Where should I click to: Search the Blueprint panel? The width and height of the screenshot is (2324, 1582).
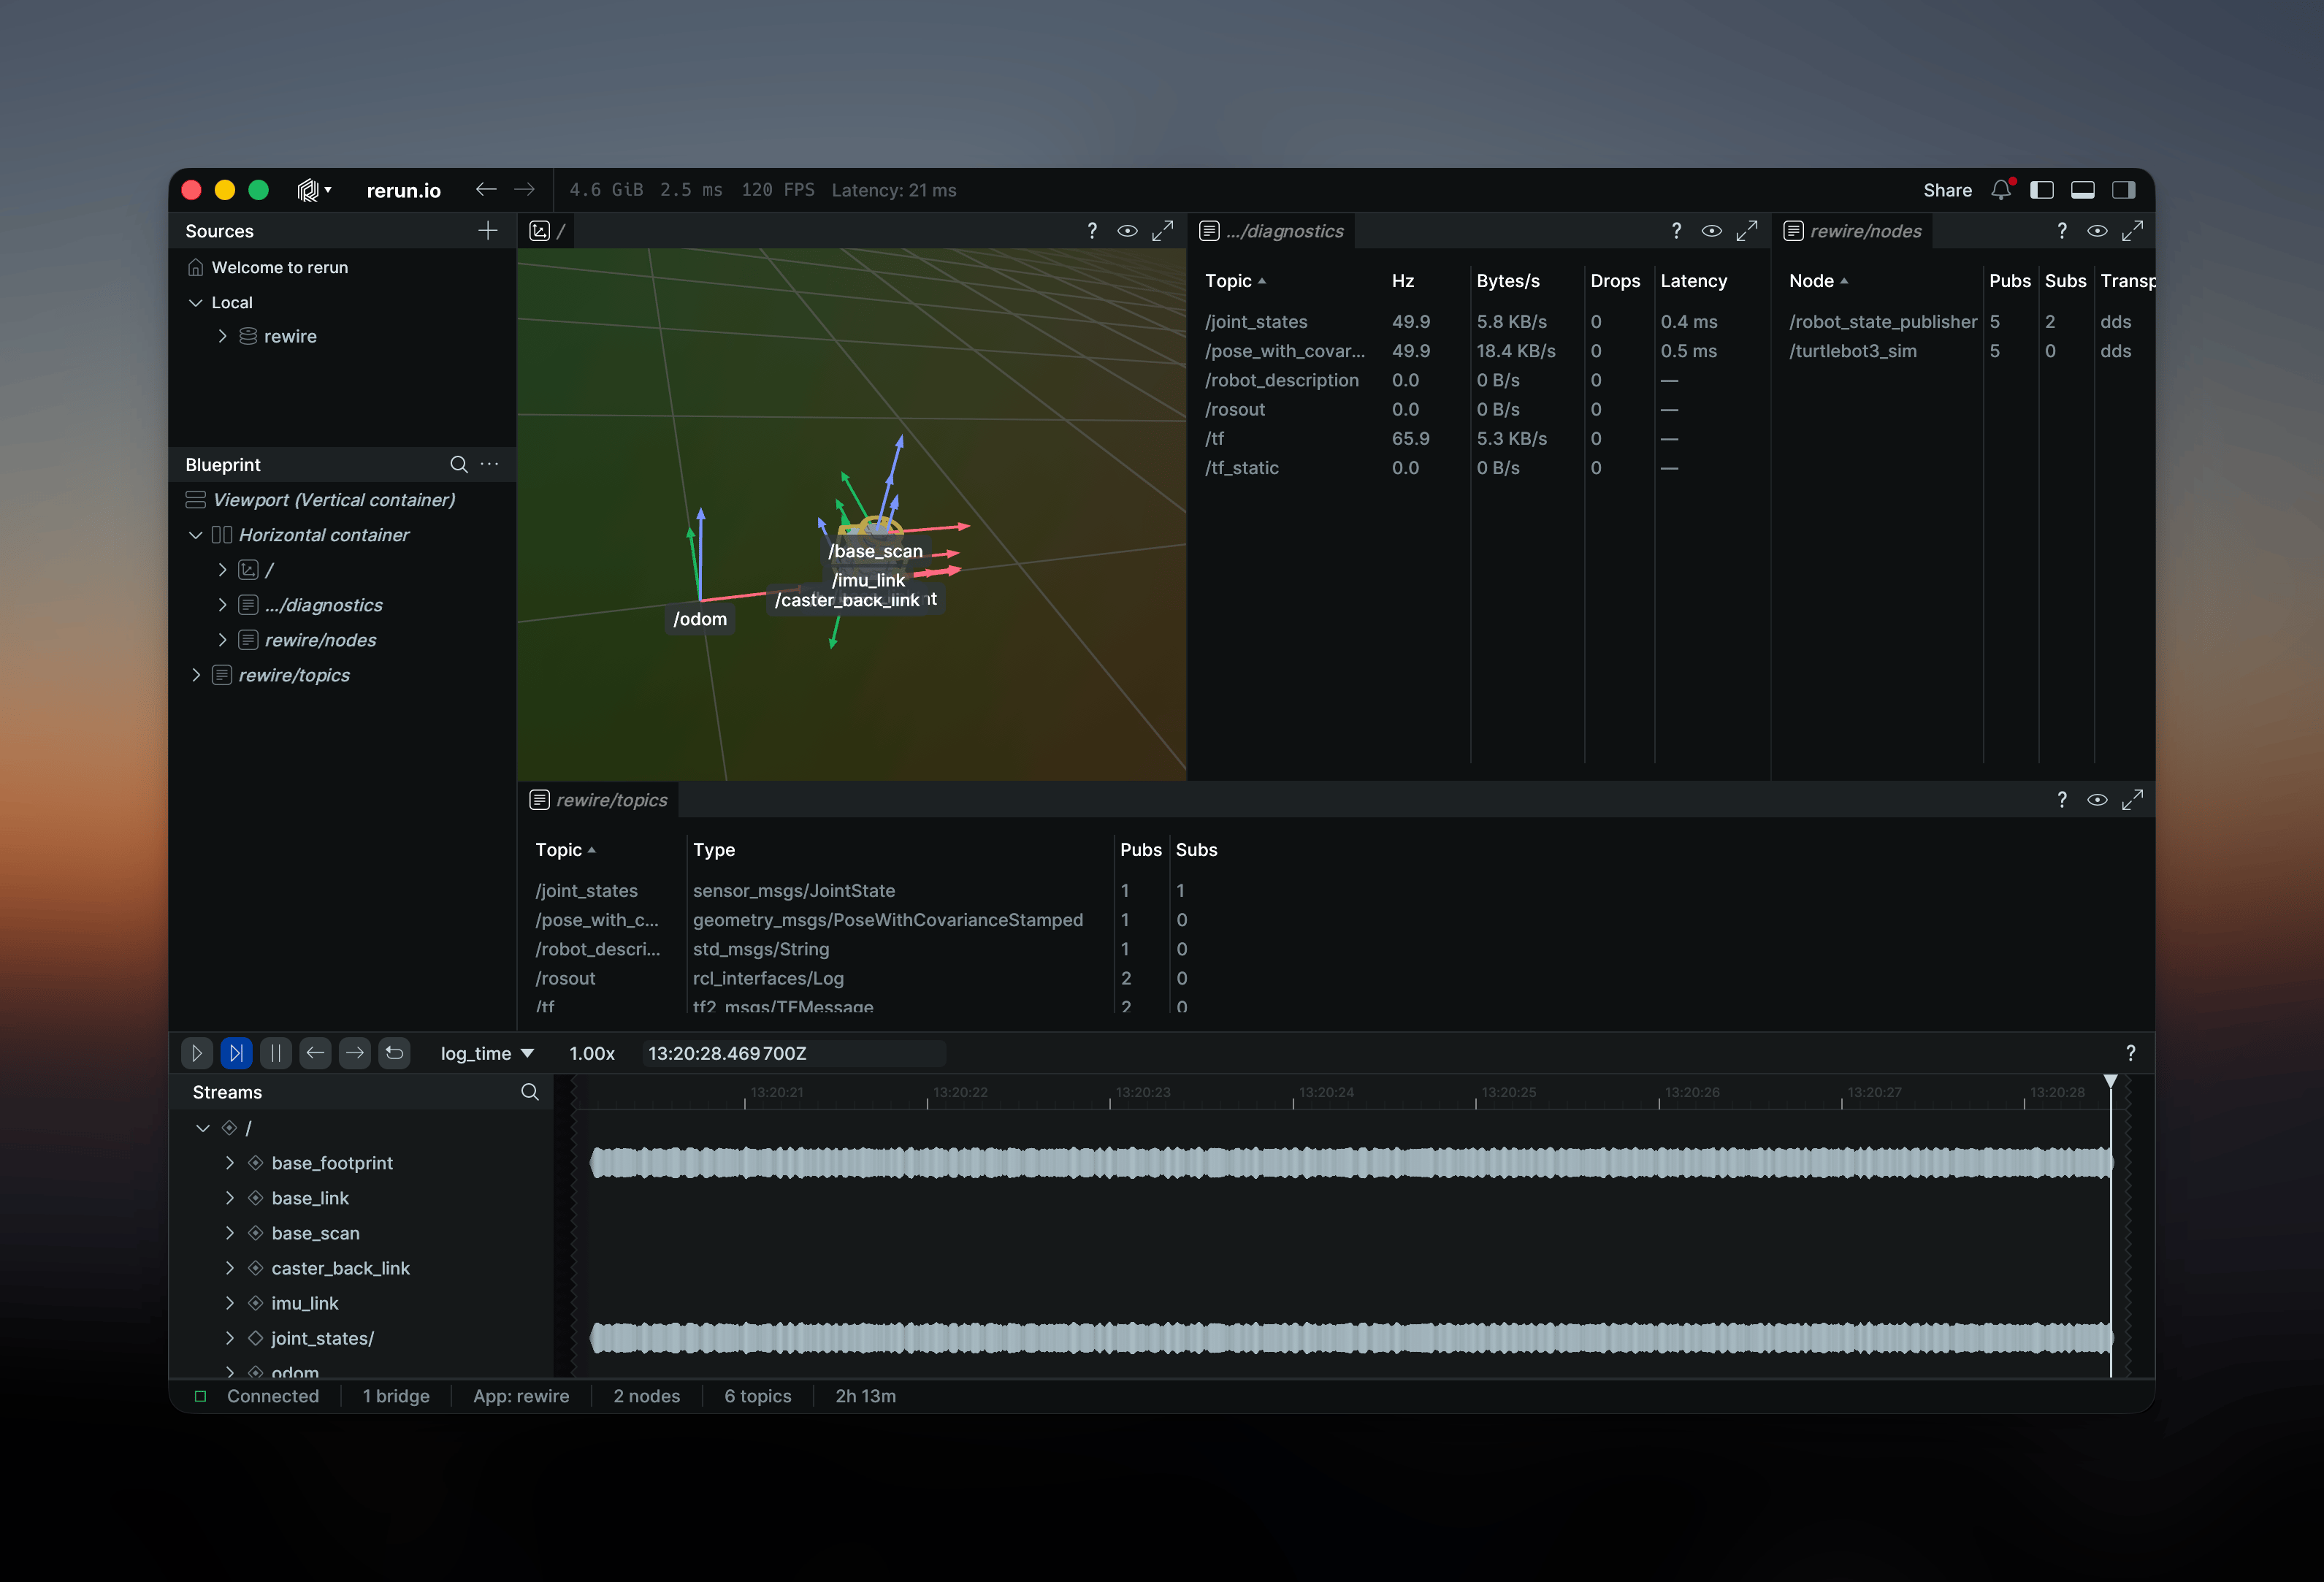pyautogui.click(x=459, y=464)
